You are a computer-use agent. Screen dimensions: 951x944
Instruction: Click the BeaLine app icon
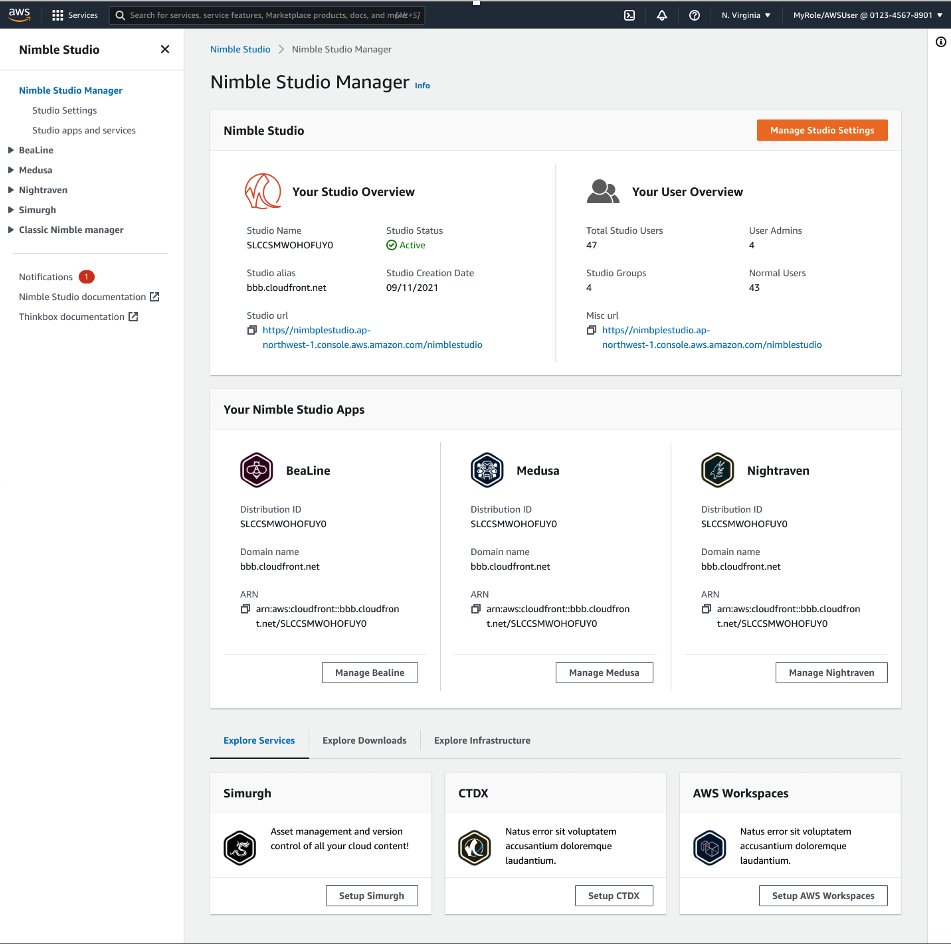pos(257,470)
